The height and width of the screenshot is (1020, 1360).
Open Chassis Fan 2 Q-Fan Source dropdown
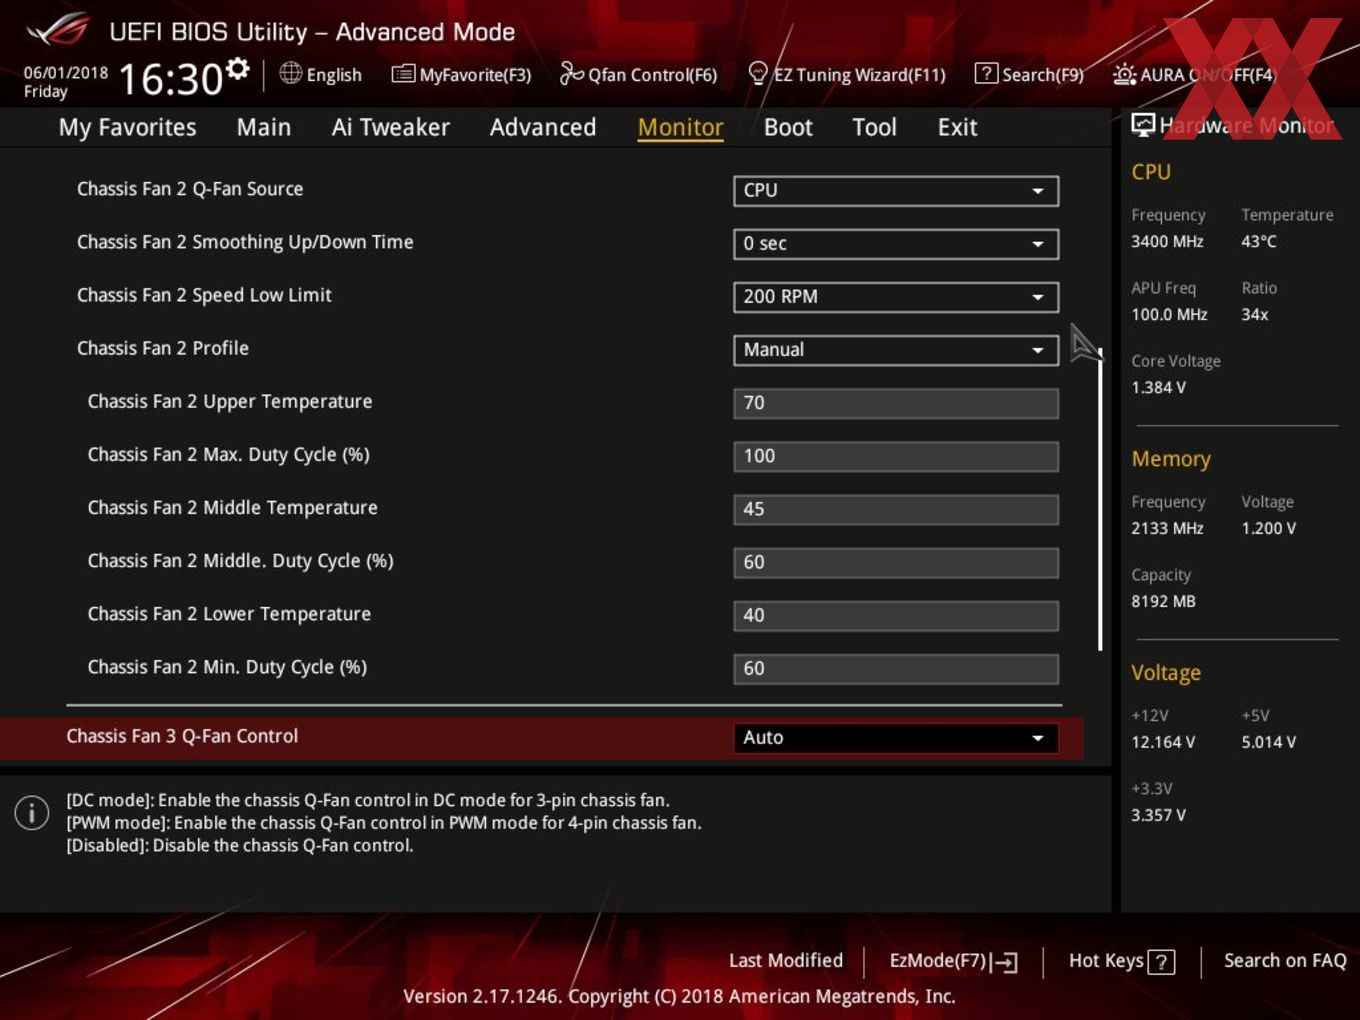(x=896, y=191)
